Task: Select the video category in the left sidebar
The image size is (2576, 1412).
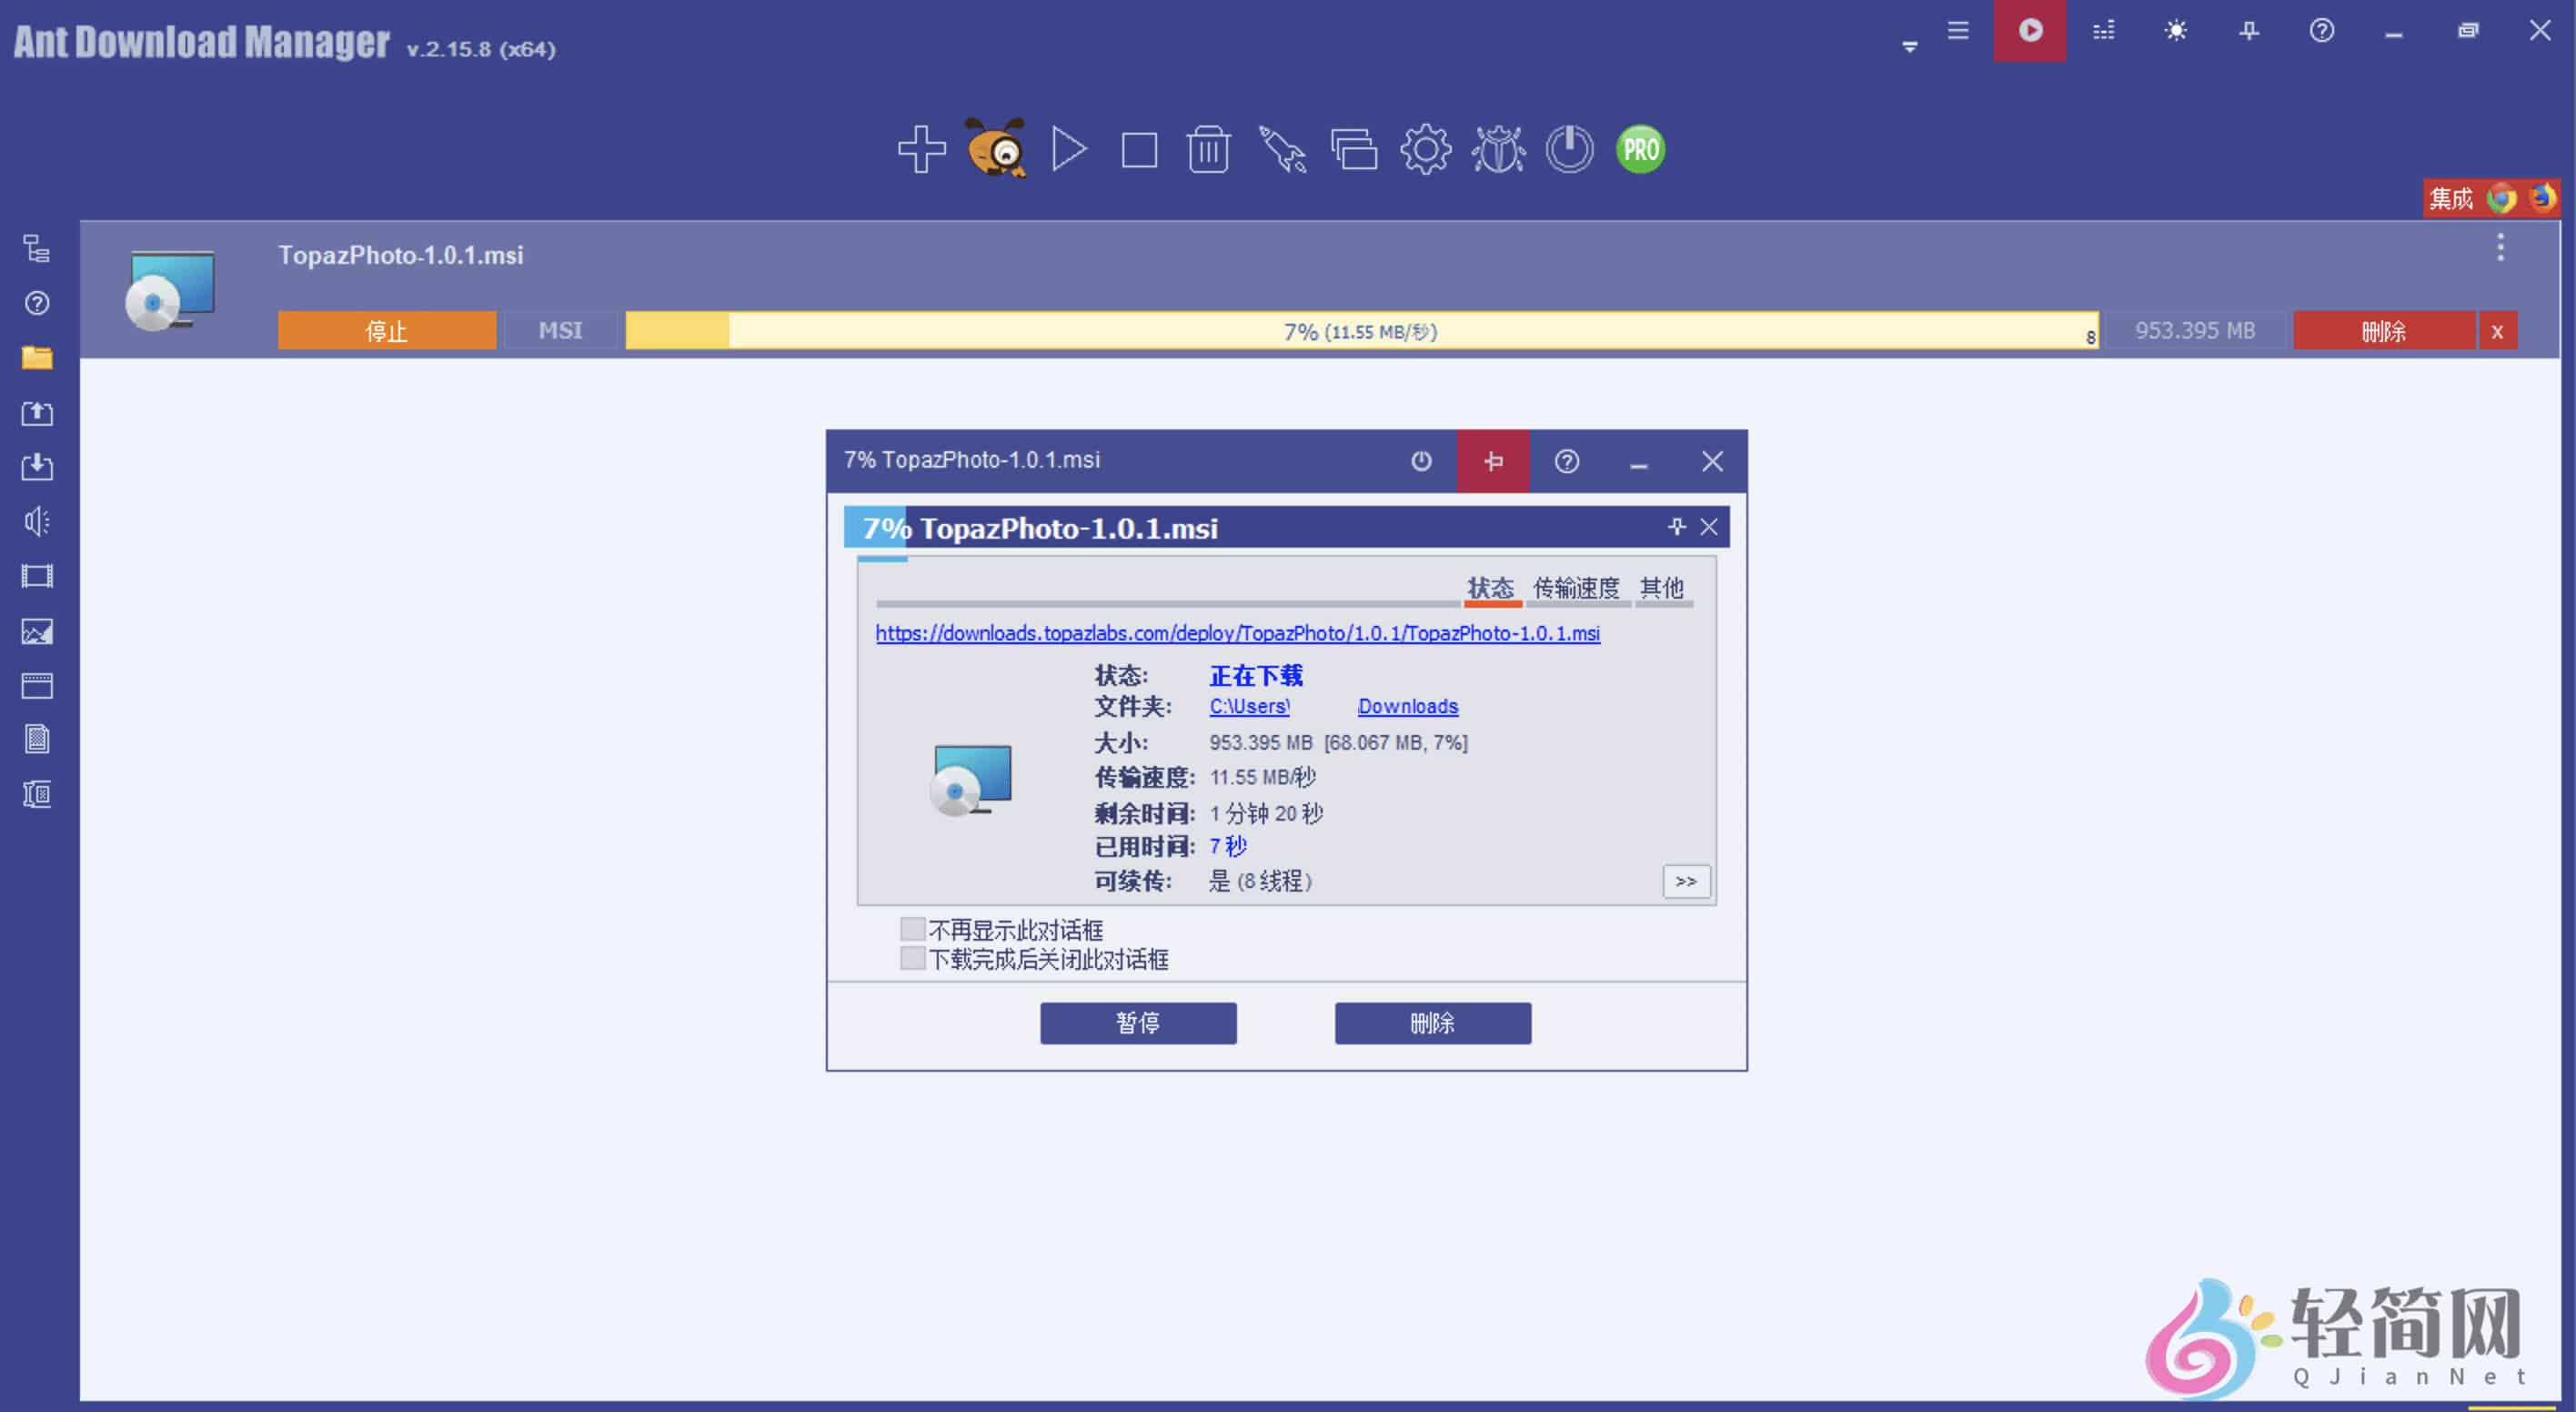Action: tap(36, 575)
